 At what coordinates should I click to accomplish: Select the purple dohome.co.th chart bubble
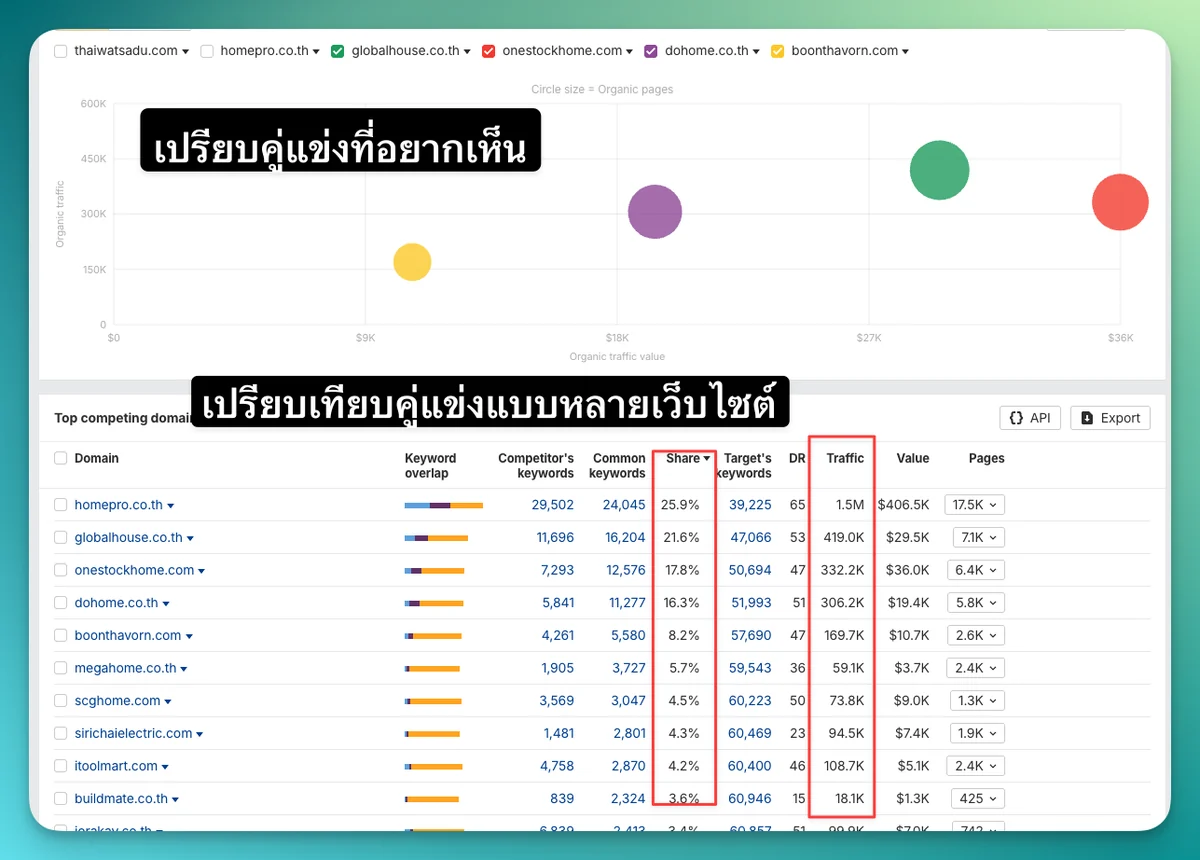tap(655, 212)
